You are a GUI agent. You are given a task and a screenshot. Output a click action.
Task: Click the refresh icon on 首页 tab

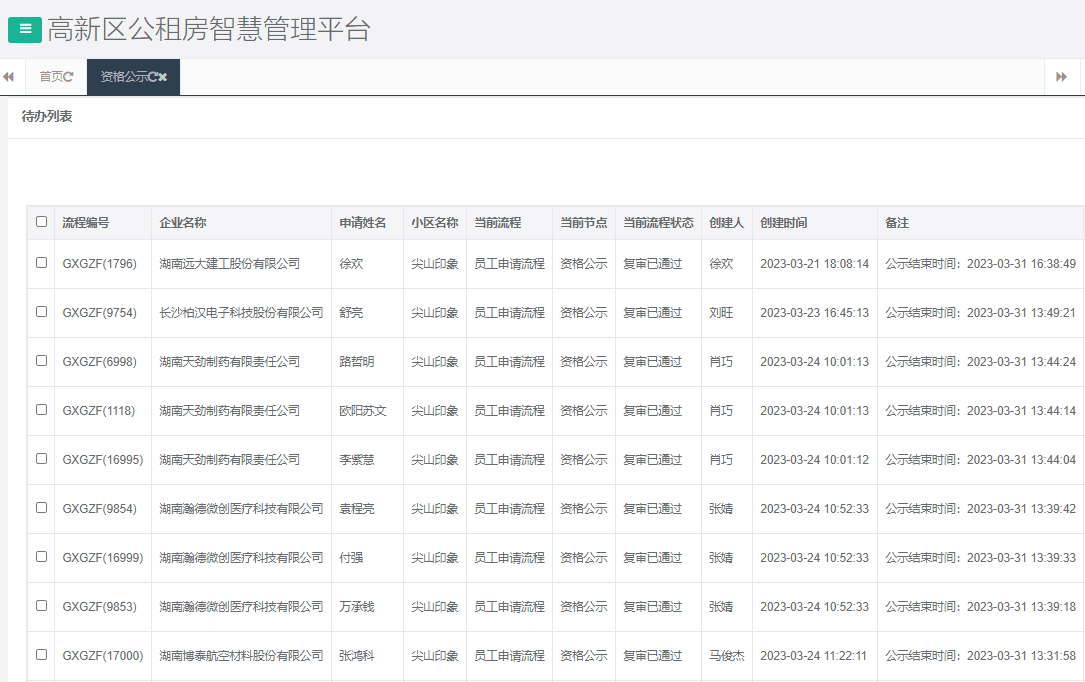click(x=70, y=76)
